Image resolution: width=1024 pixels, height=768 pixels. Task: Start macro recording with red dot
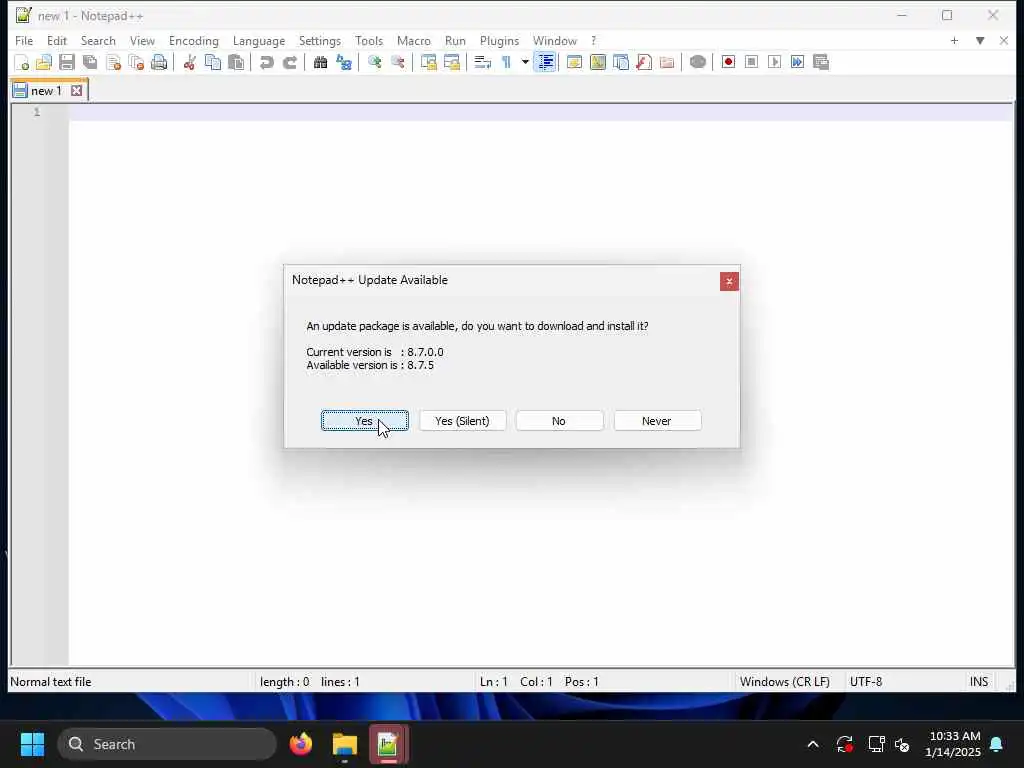coord(728,62)
